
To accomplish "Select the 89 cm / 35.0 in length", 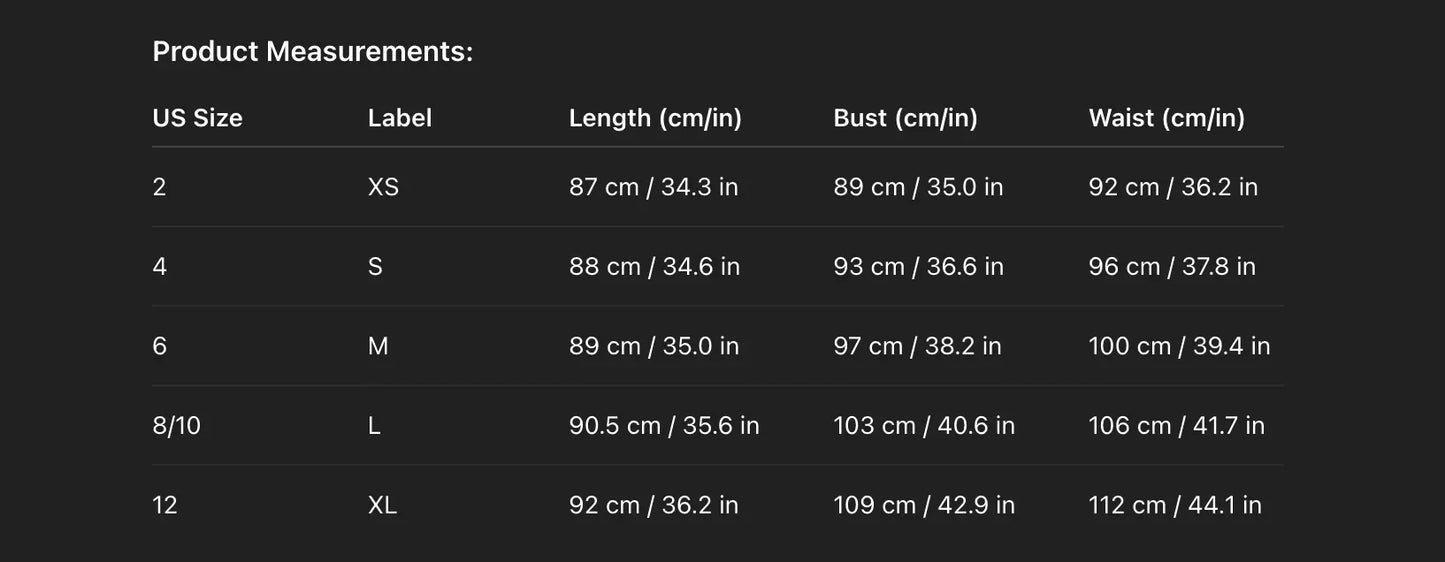I will click(654, 346).
